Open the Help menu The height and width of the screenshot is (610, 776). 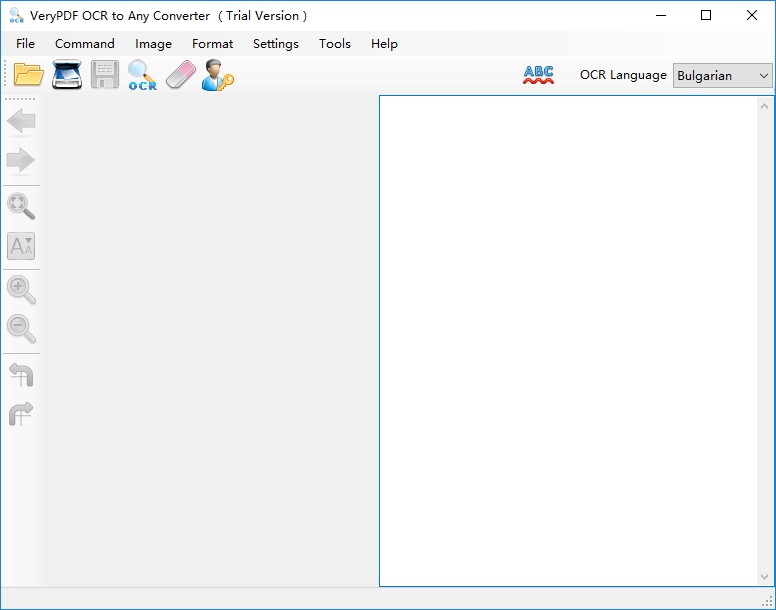[x=385, y=44]
